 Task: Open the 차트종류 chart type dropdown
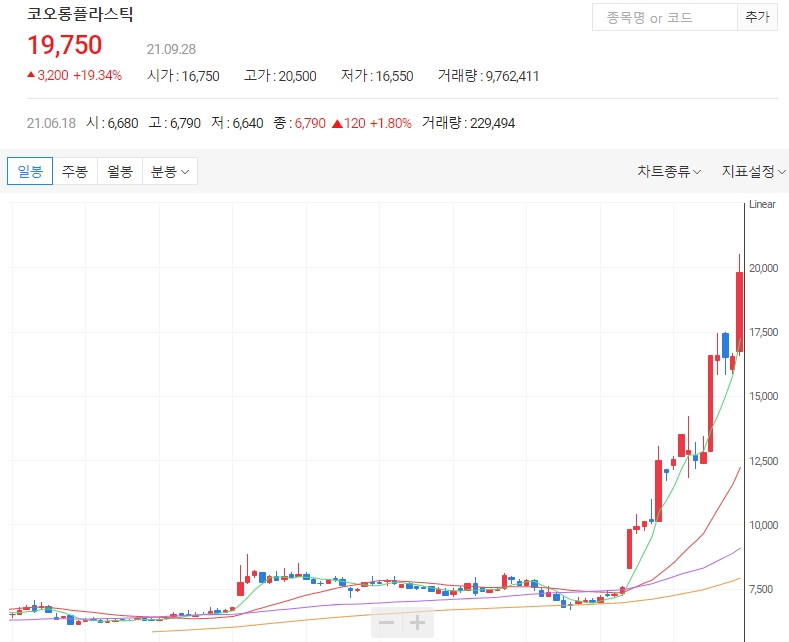(x=669, y=172)
